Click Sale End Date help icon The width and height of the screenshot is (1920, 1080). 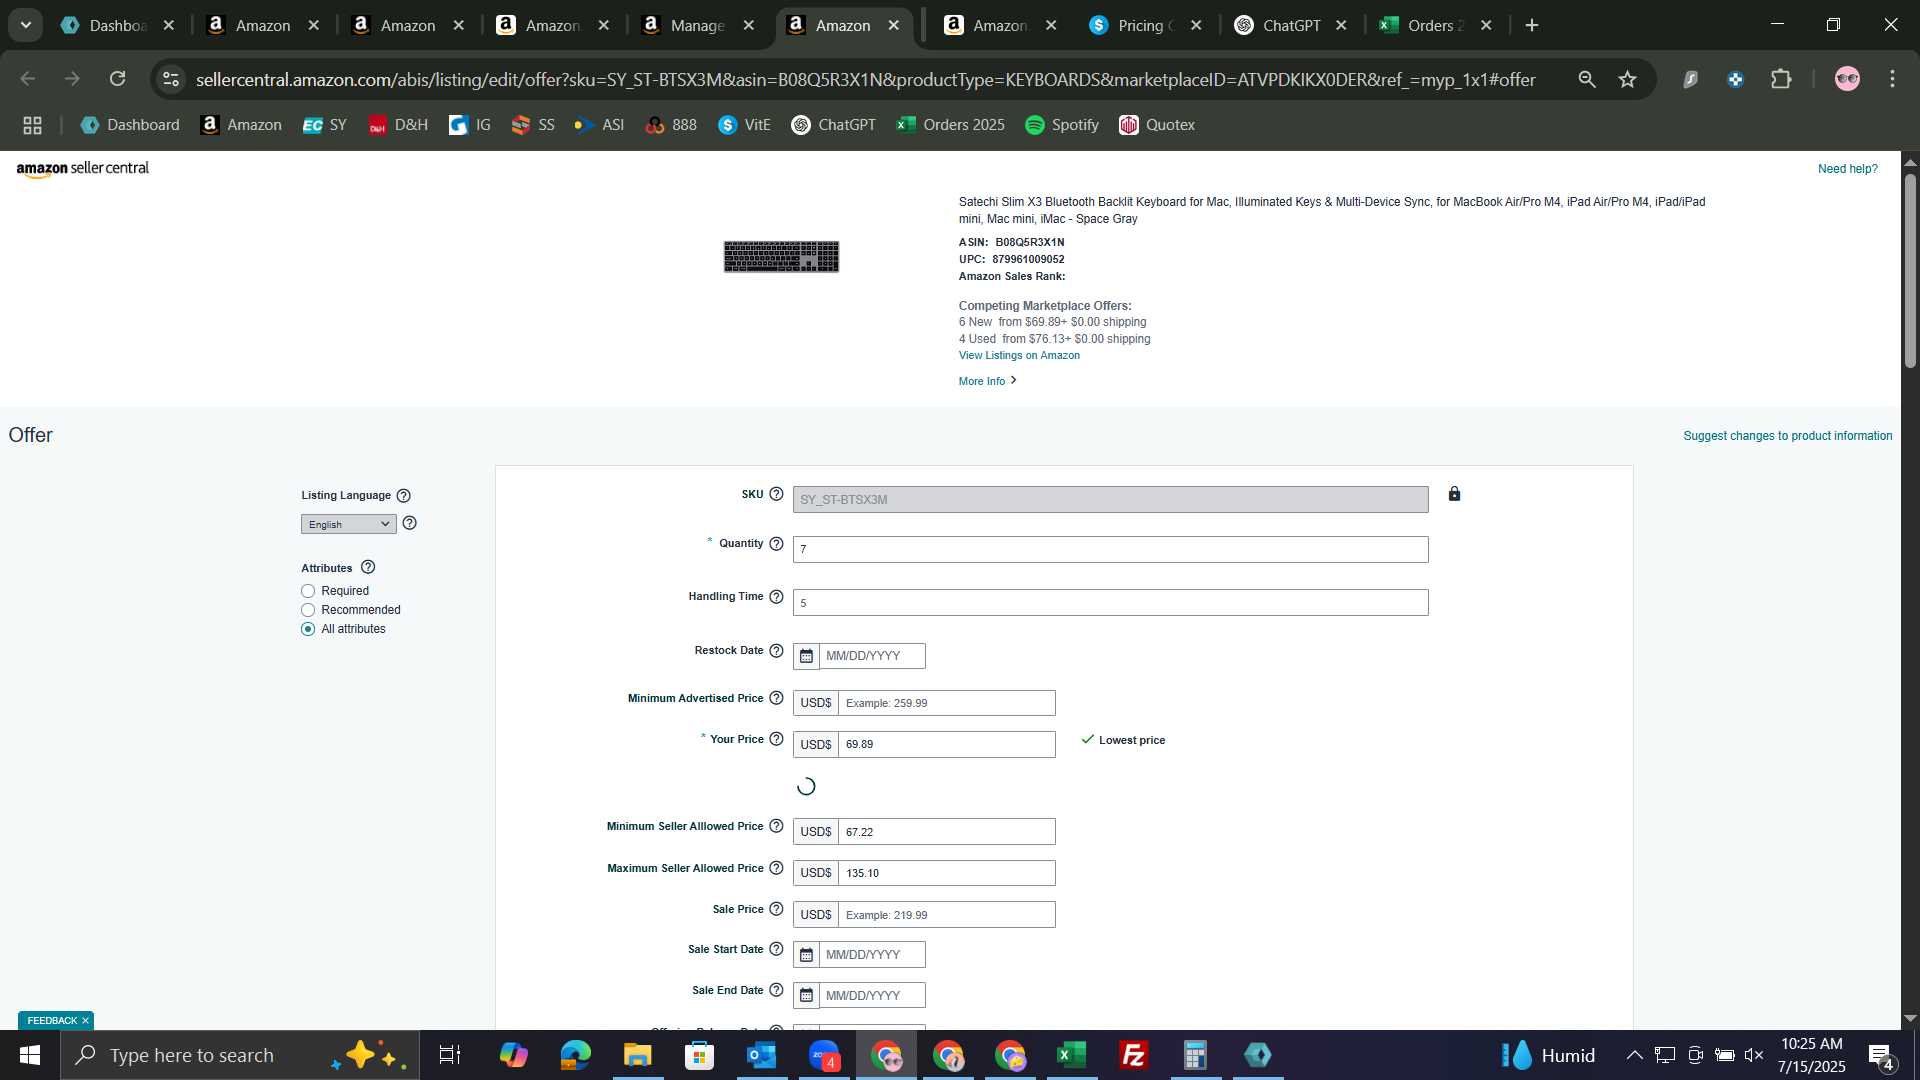click(776, 990)
